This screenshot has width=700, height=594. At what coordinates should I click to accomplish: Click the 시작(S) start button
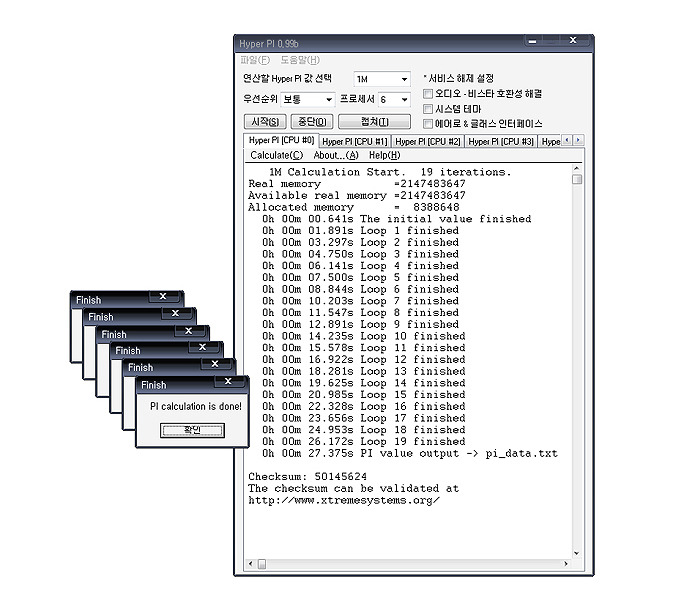265,121
